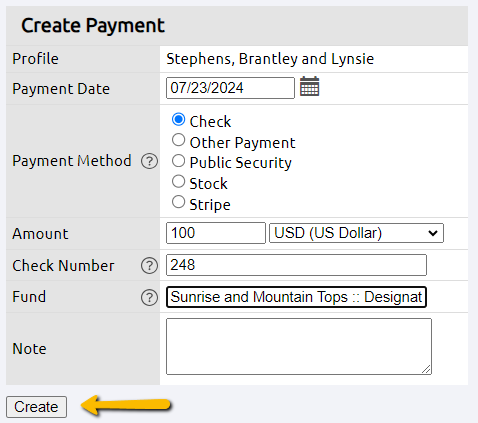Show help for Payment Method
The image size is (478, 423).
[149, 161]
